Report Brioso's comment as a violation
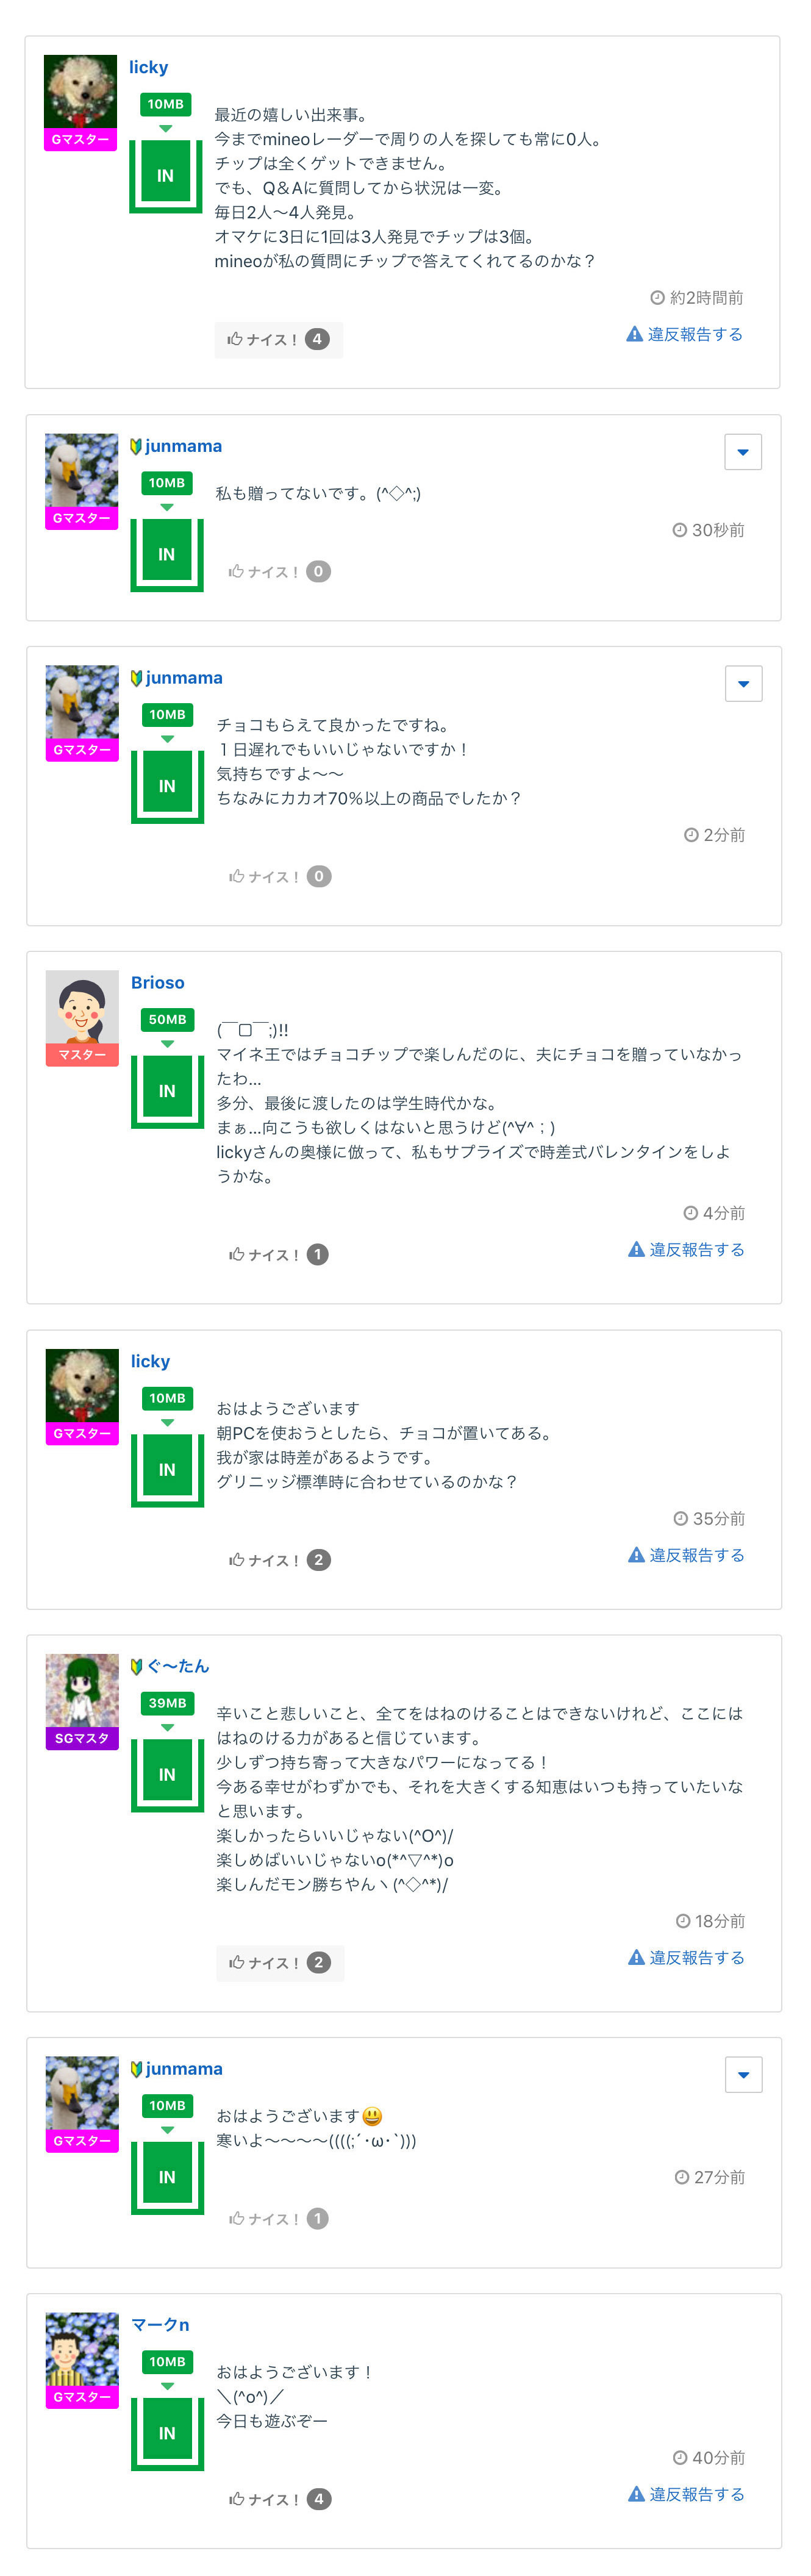The width and height of the screenshot is (811, 2576). tap(686, 1249)
